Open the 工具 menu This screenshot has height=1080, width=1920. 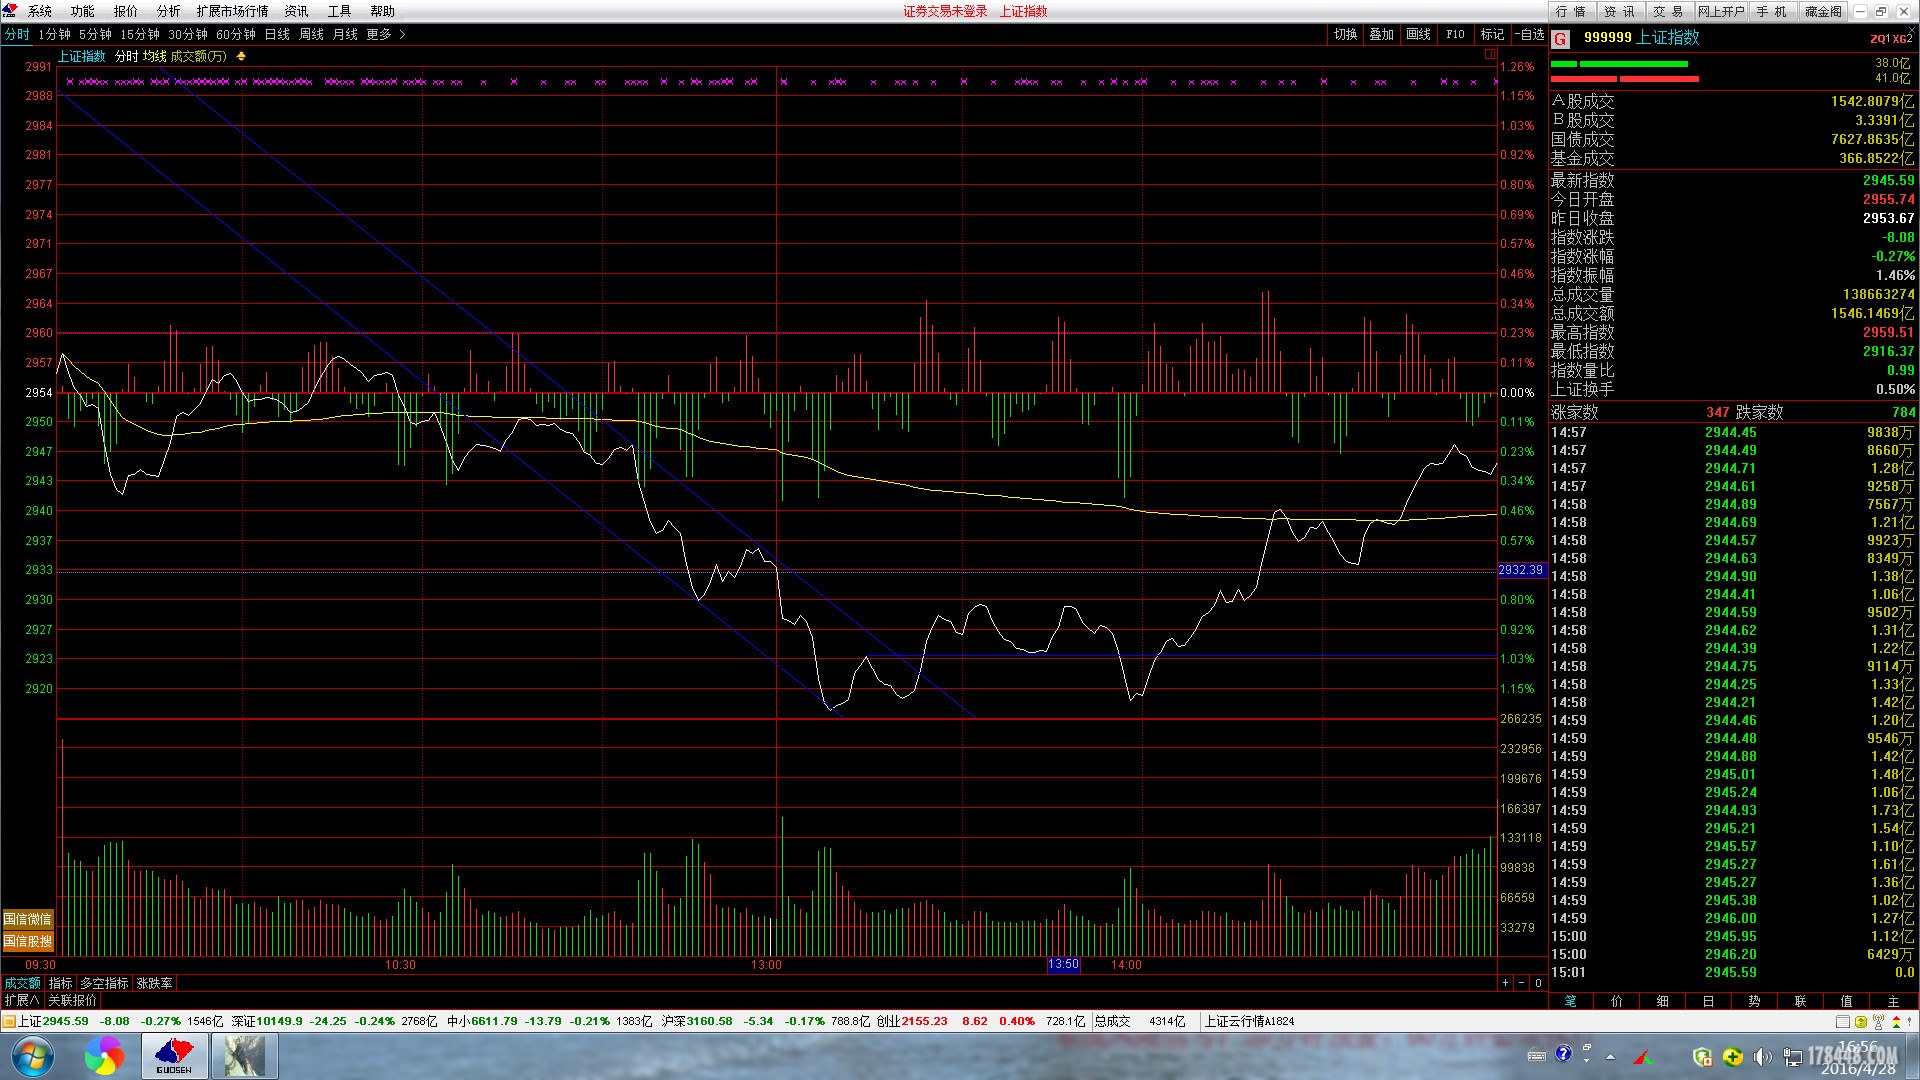[340, 11]
